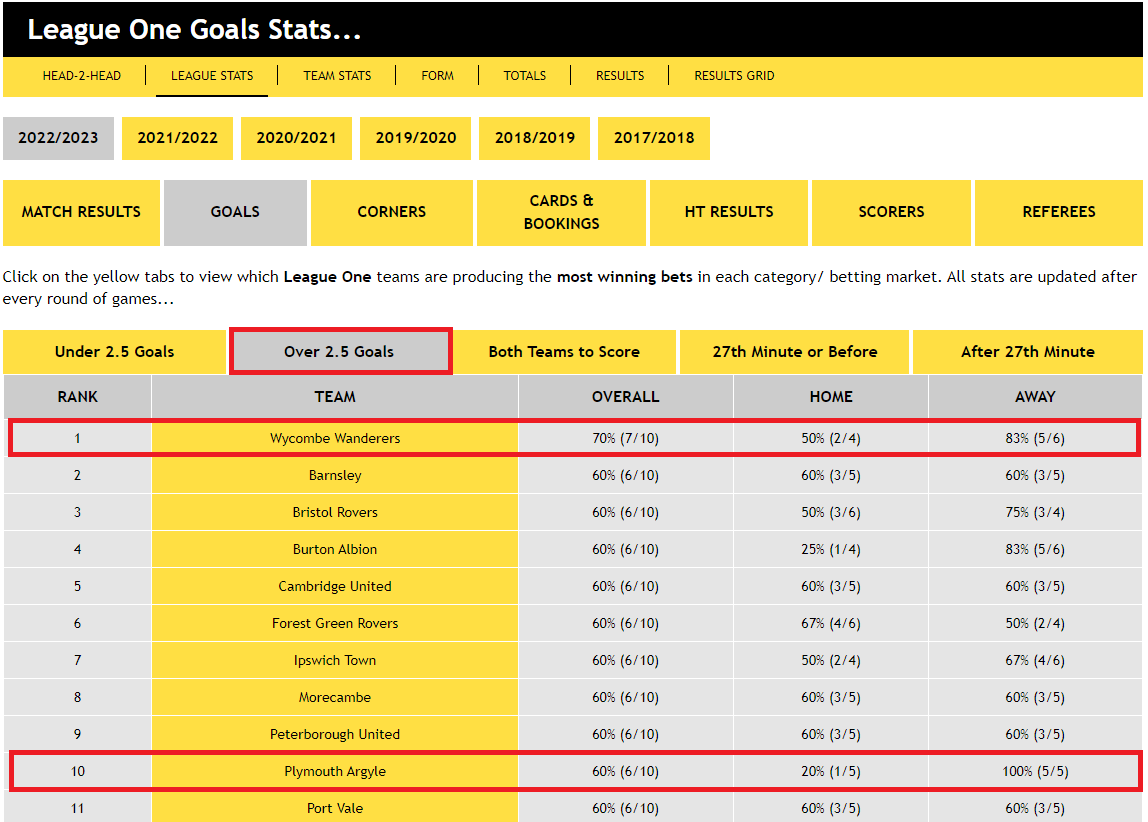
Task: Click Burton Albion's away 83% (5/6) cell
Action: point(1035,550)
